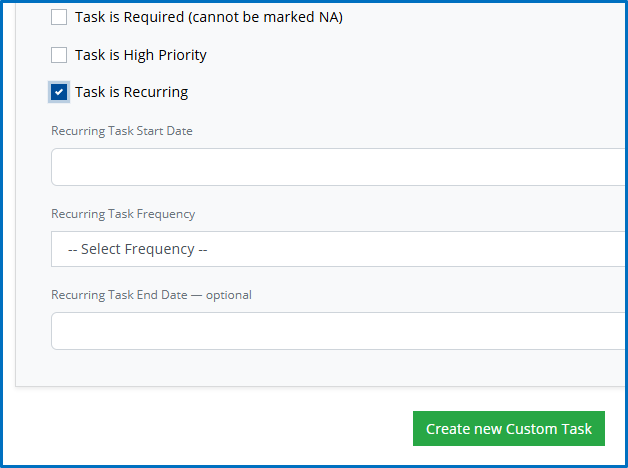This screenshot has height=468, width=628.
Task: Click the 'Recurring Task Frequency' field label
Action: [x=123, y=214]
